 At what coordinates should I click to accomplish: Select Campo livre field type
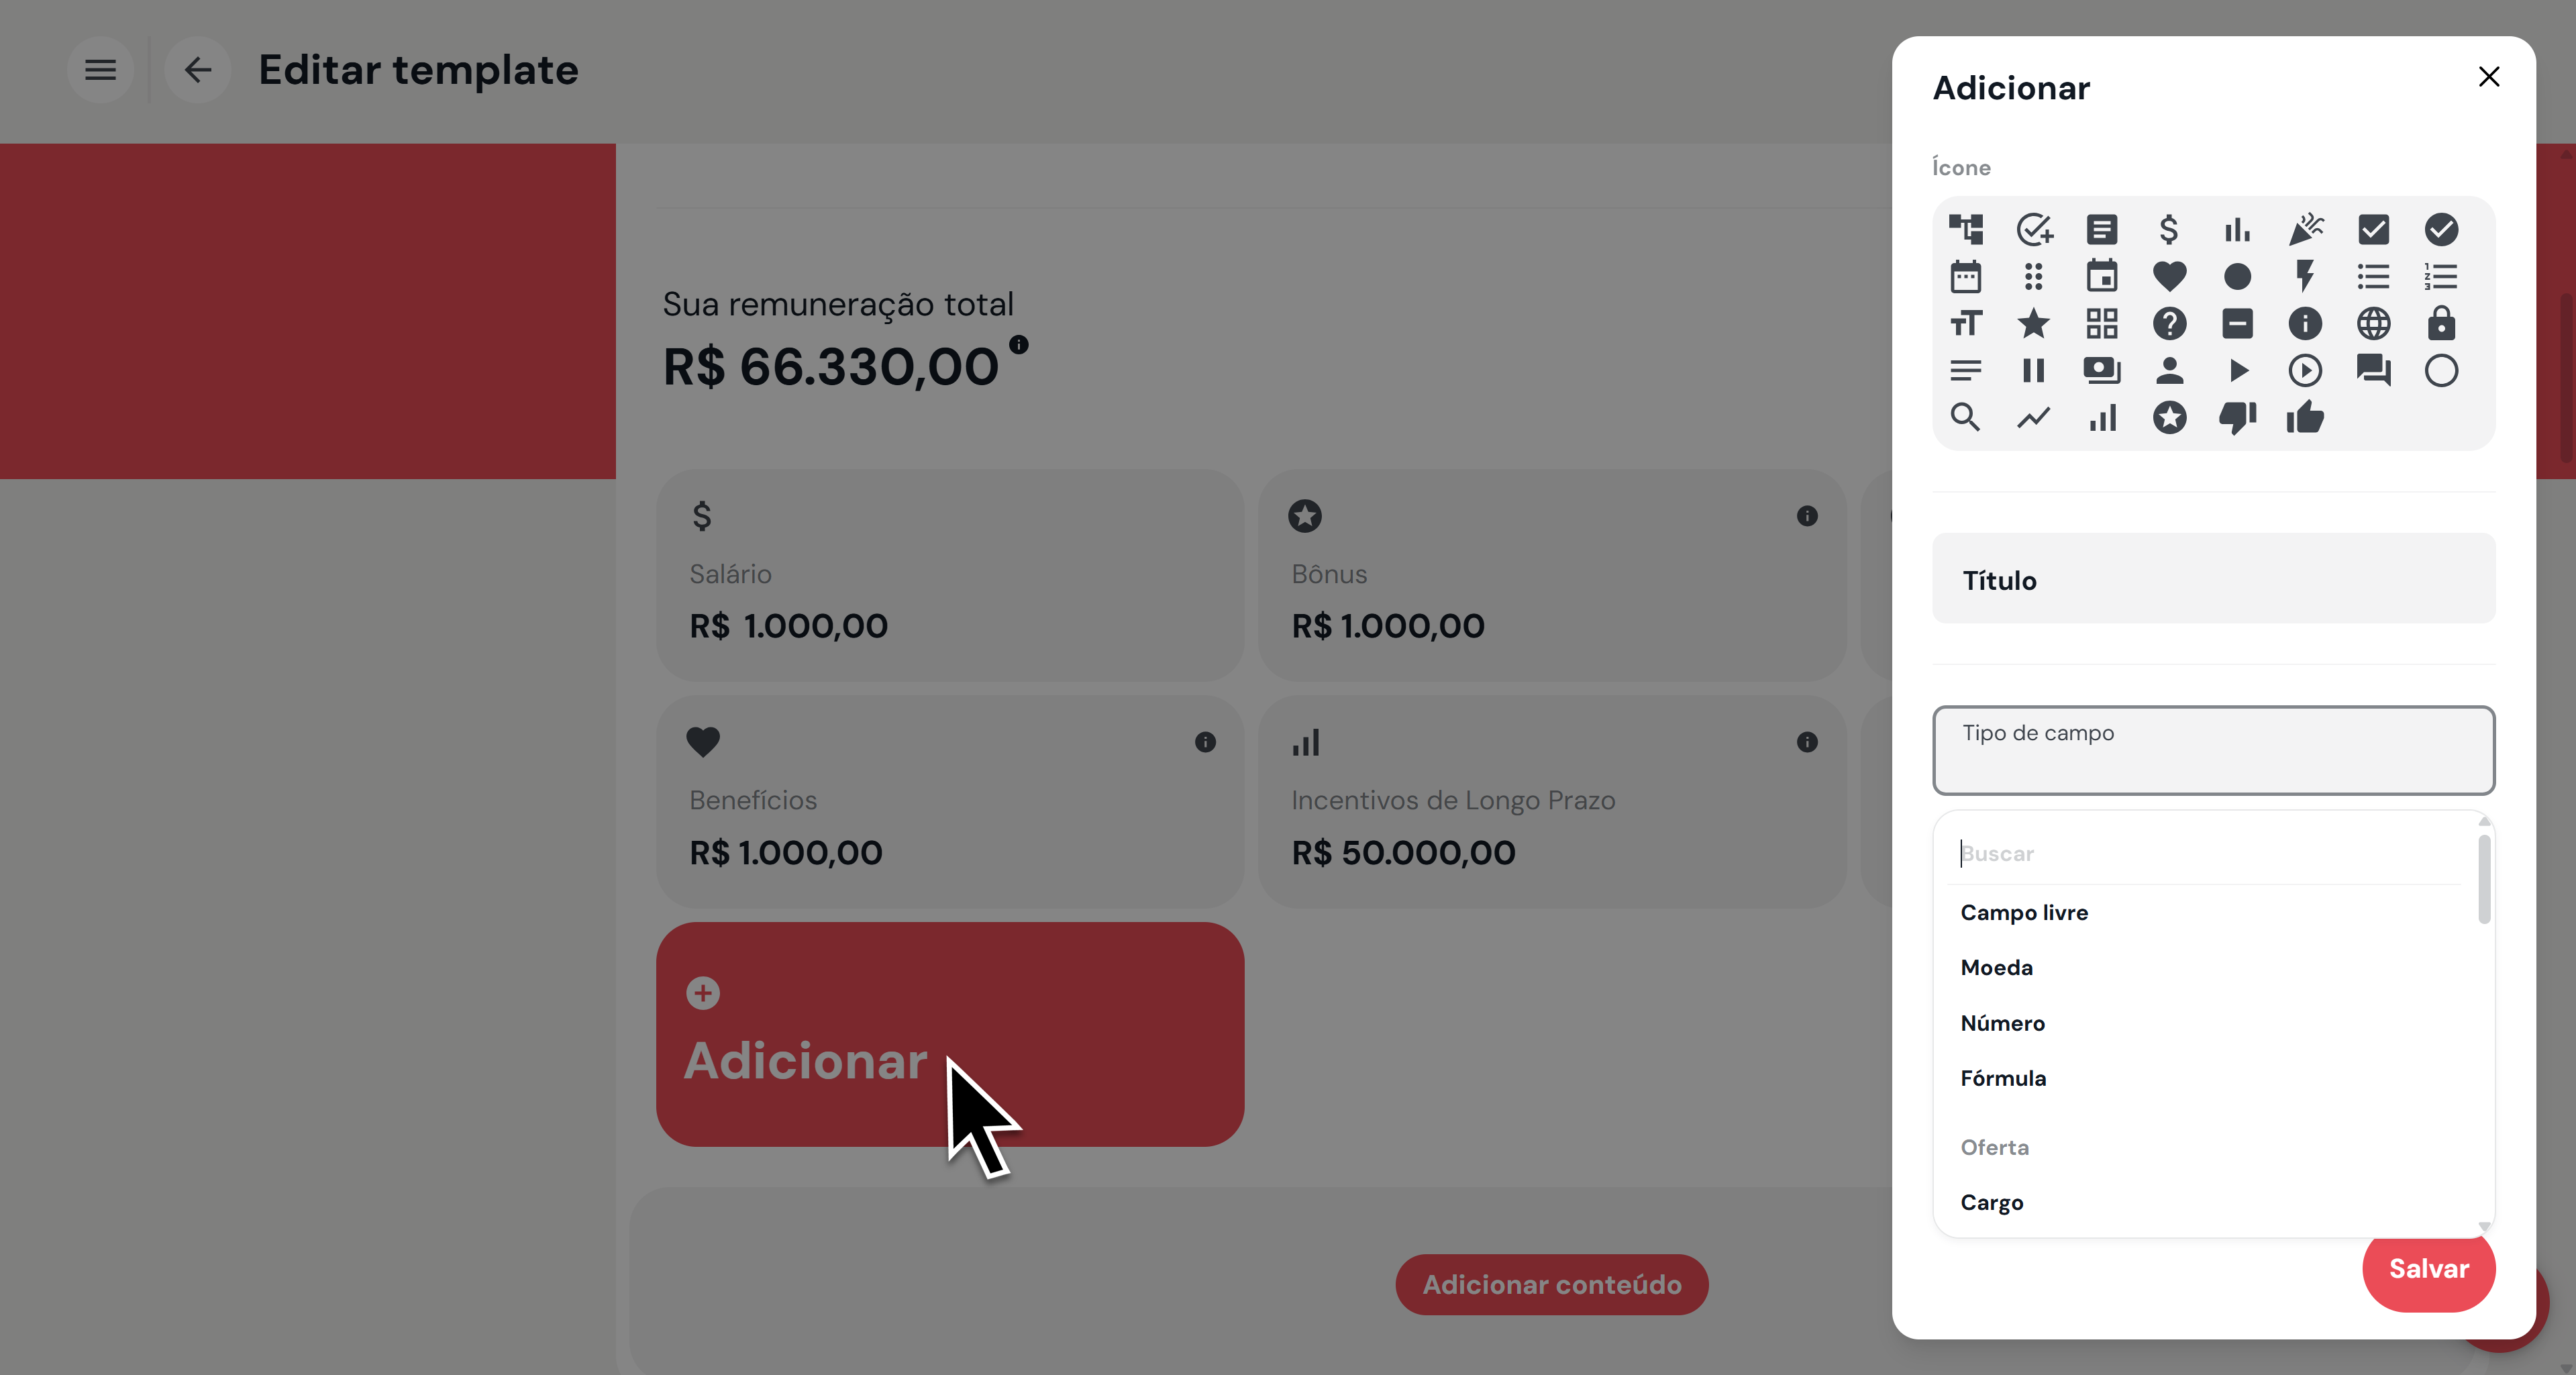(x=2024, y=913)
